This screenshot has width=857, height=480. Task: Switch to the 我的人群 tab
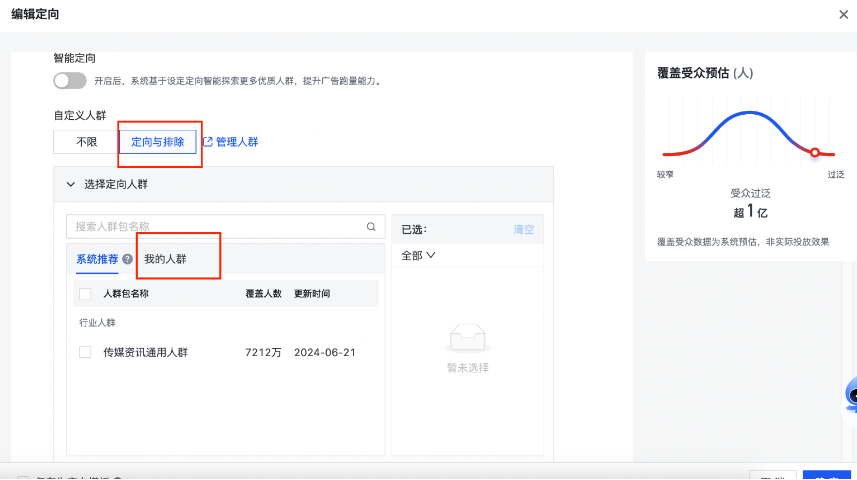tap(165, 259)
